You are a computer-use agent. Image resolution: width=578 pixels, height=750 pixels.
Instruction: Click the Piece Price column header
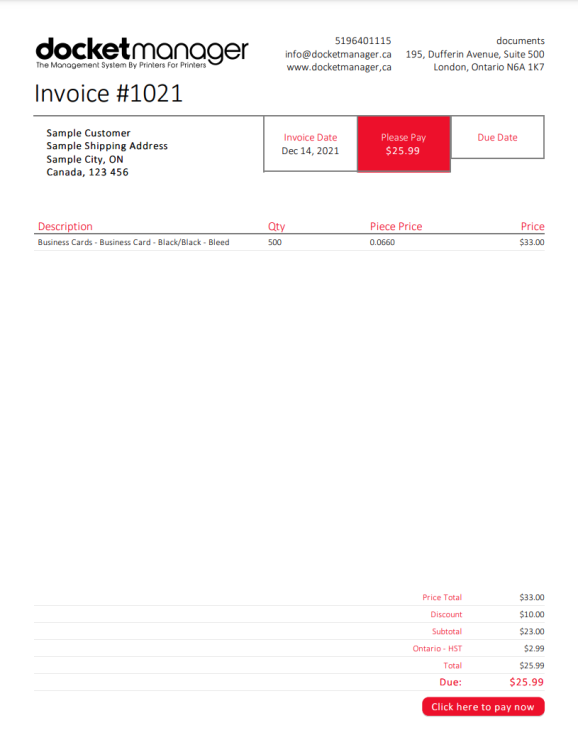(x=396, y=226)
